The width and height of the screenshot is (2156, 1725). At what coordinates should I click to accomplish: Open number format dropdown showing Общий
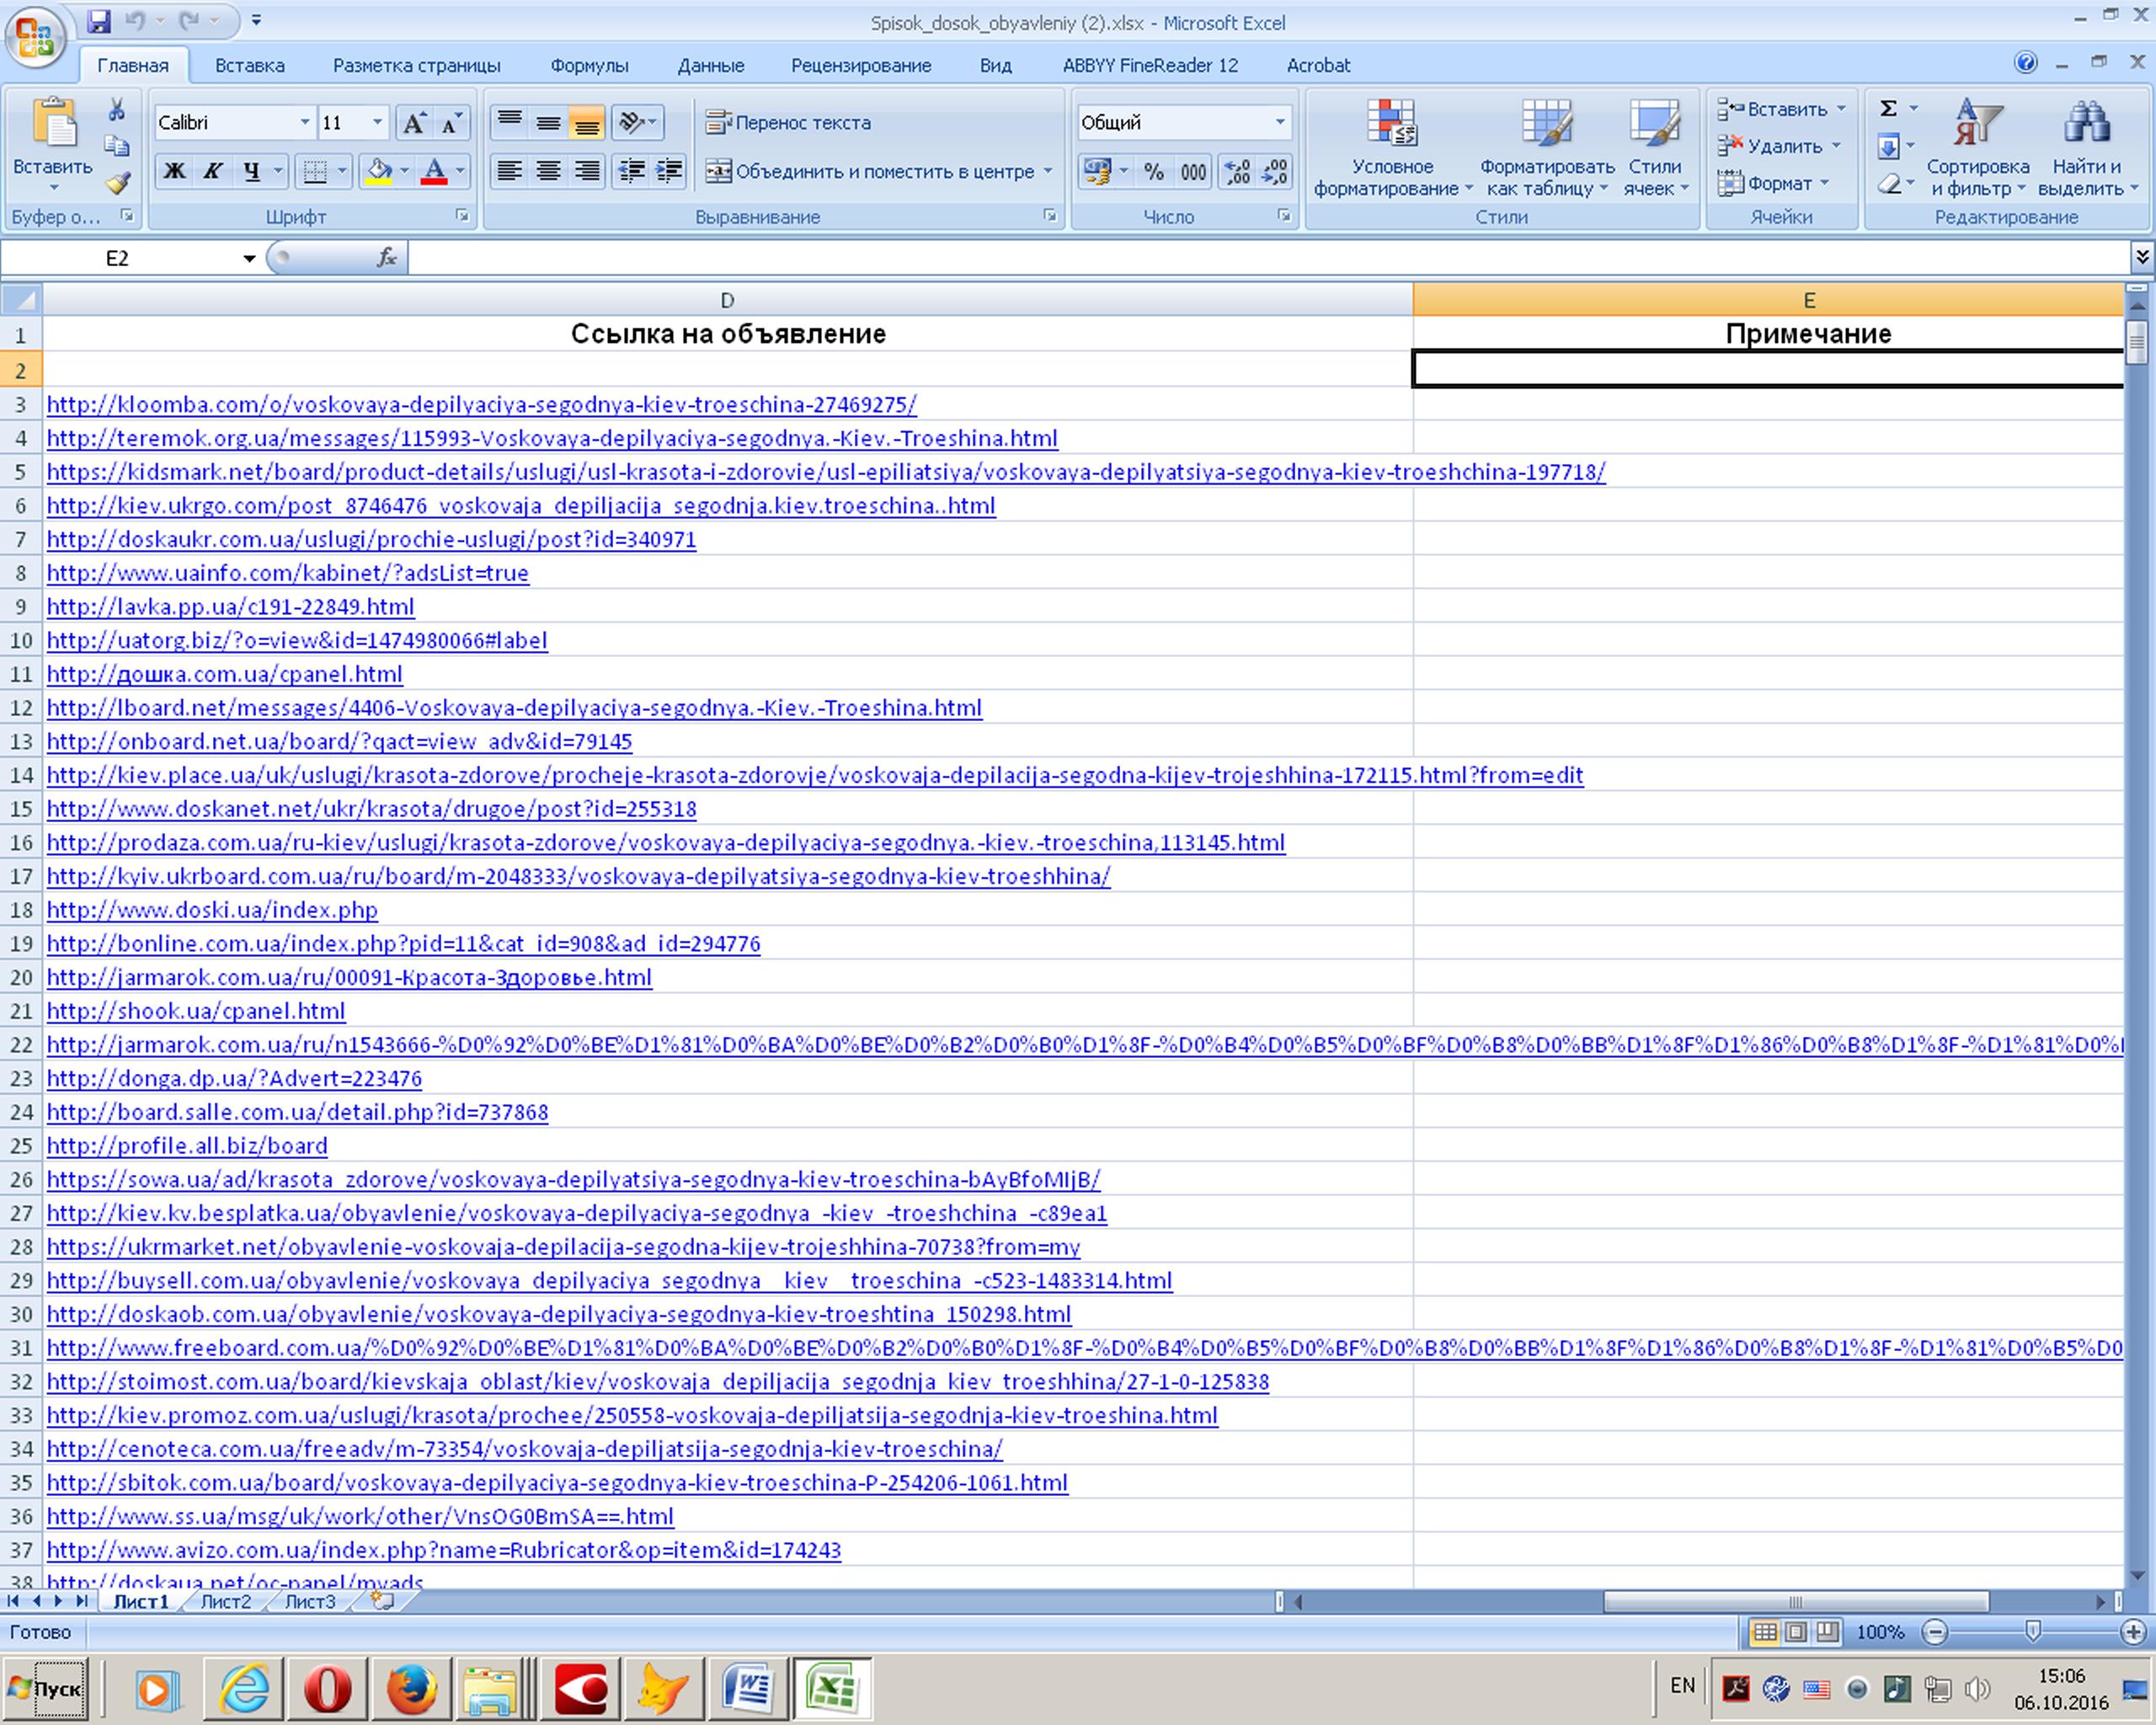pyautogui.click(x=1280, y=123)
